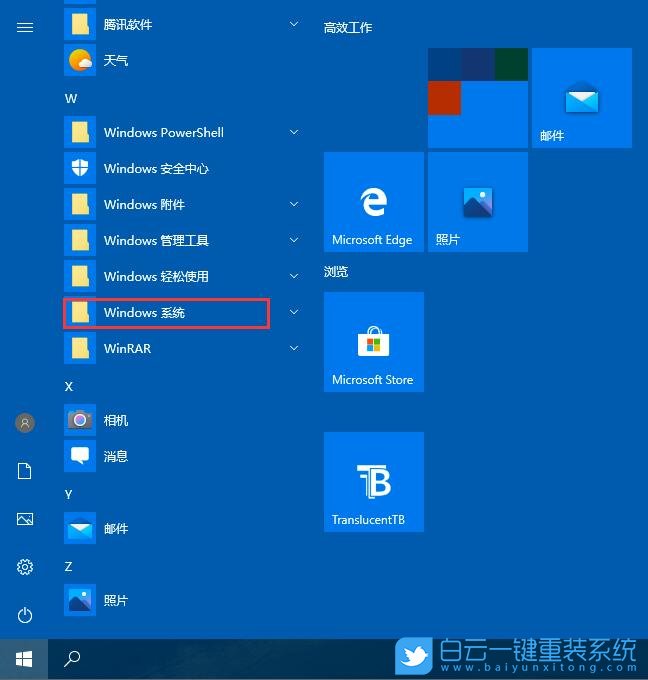
Task: Open Settings gear icon
Action: coord(25,567)
